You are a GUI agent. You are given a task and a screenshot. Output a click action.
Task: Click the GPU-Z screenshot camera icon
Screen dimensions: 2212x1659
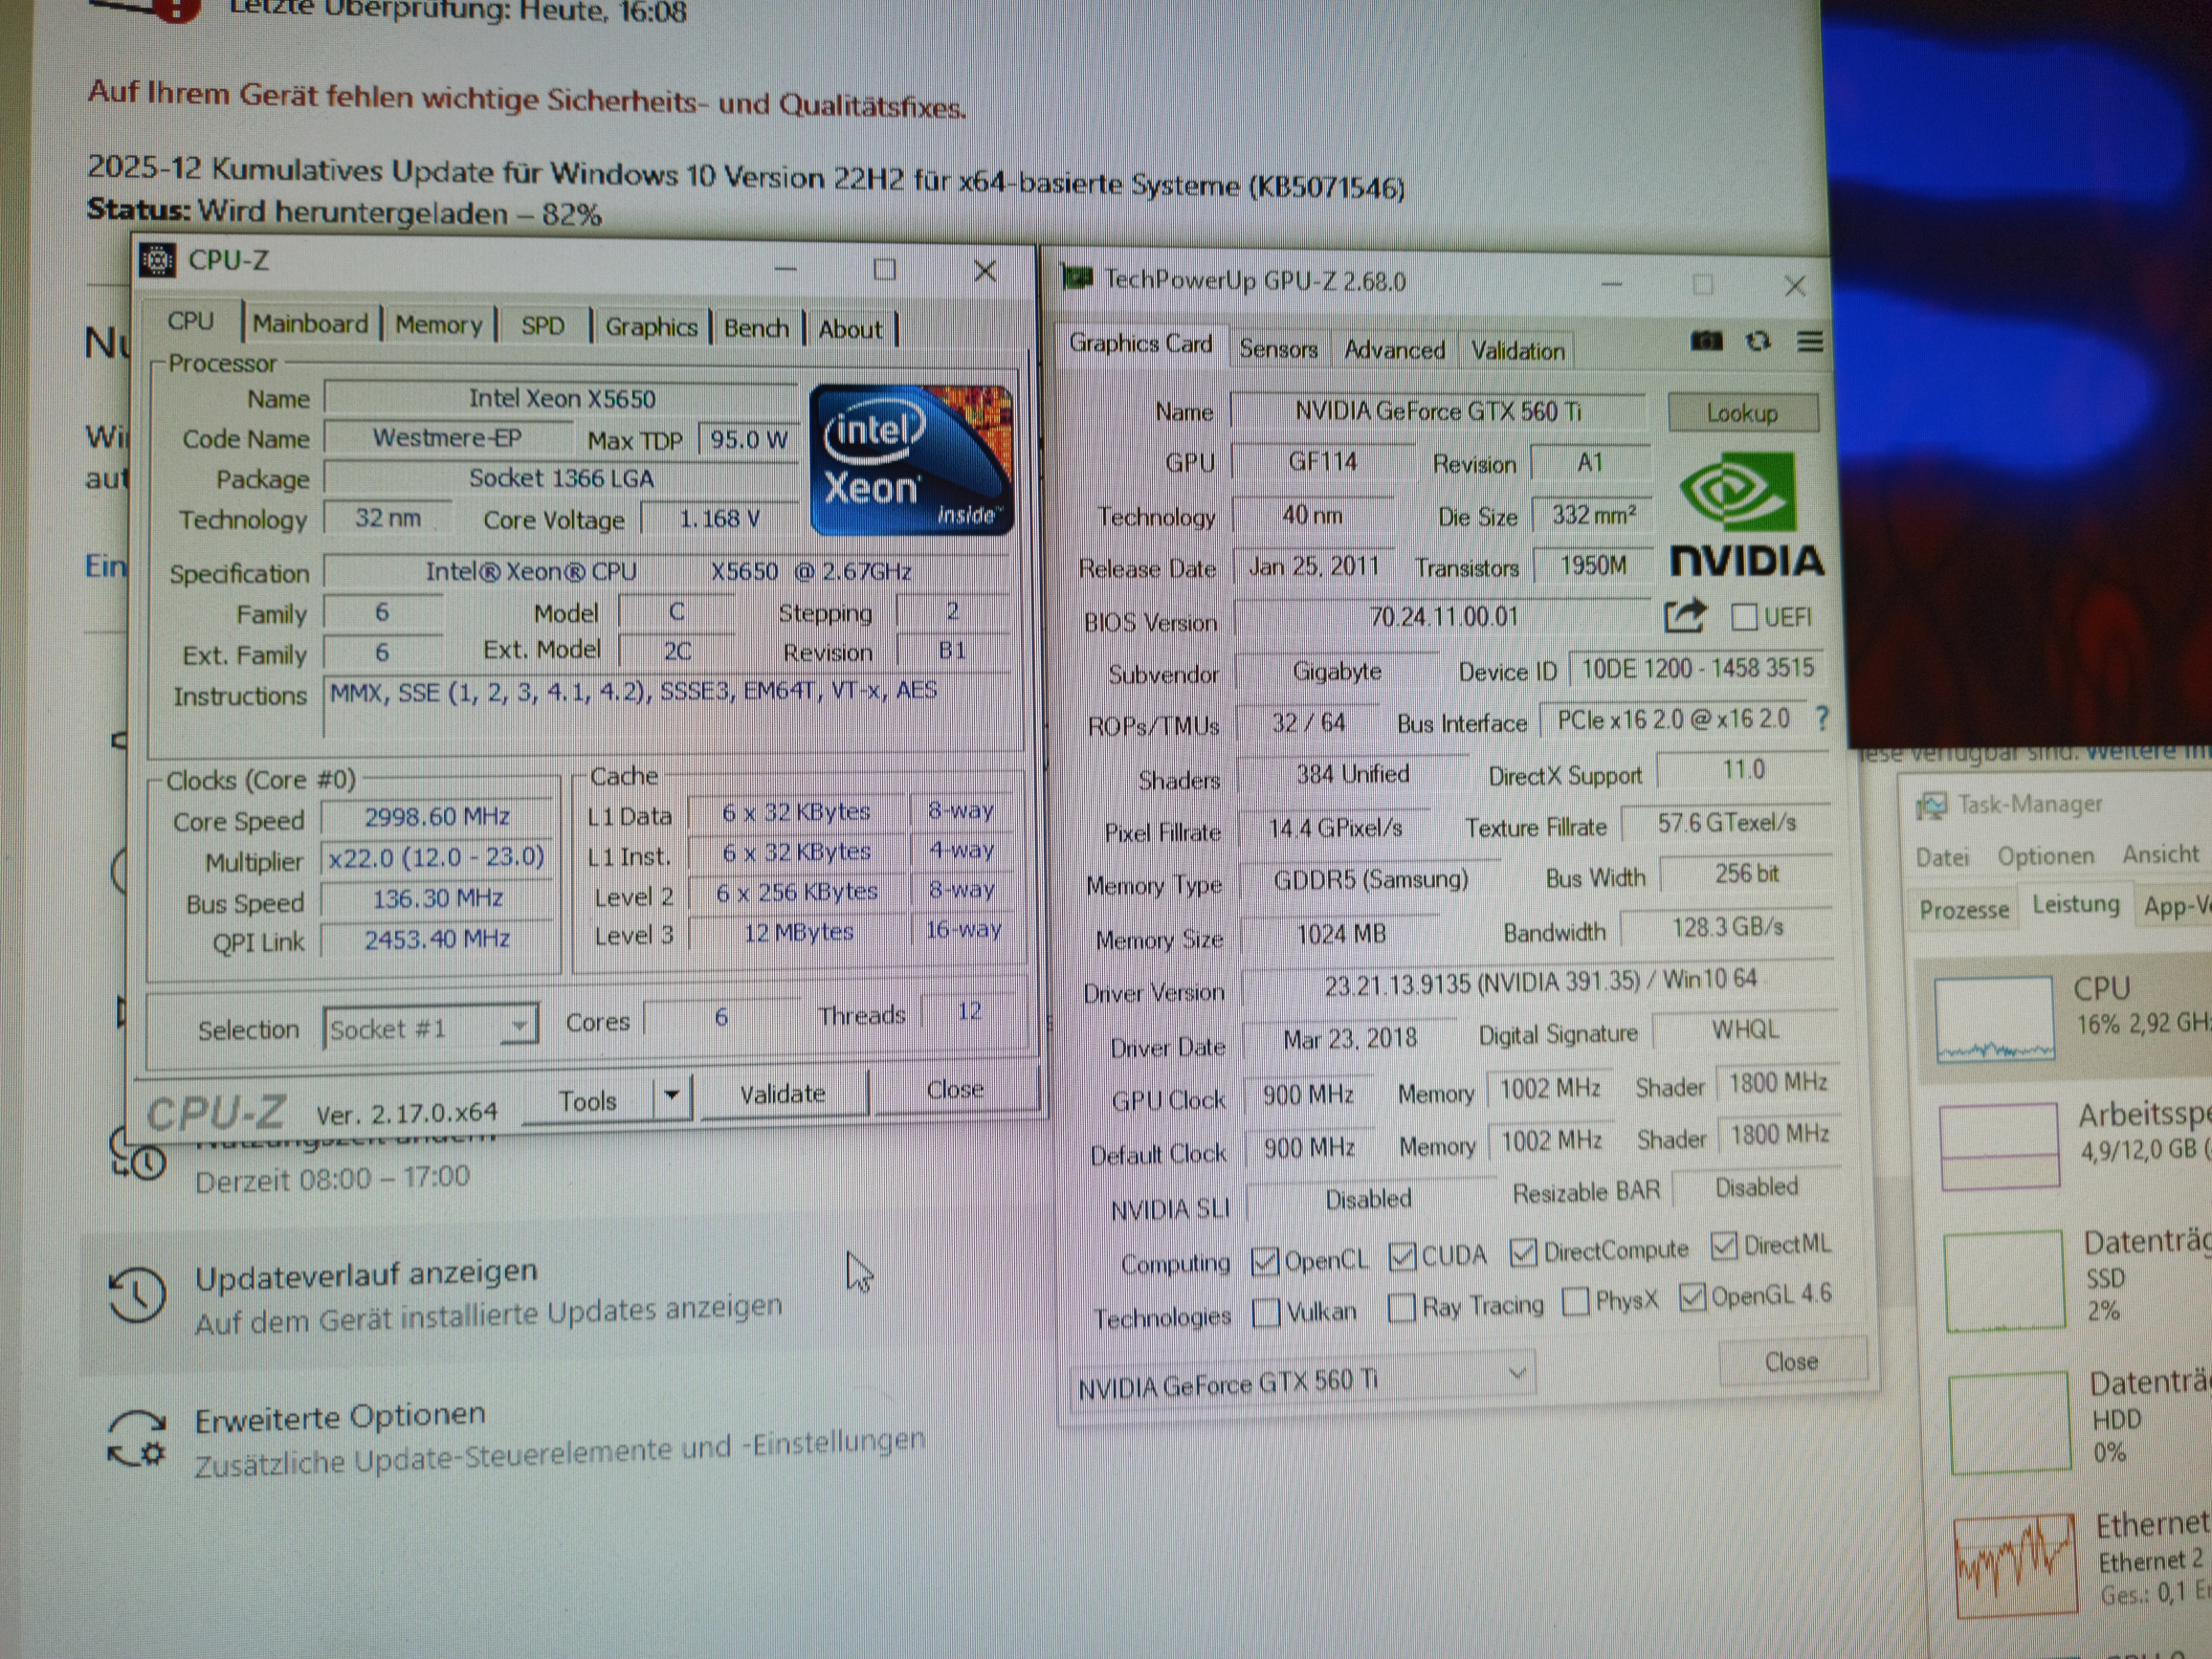coord(1706,342)
